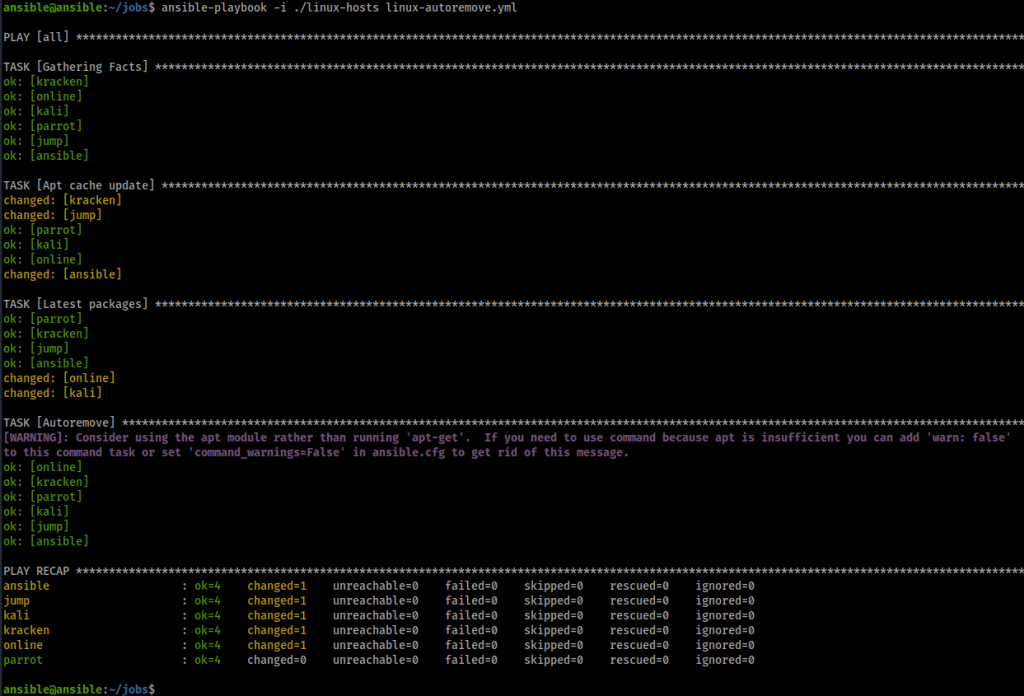Viewport: 1024px width, 696px height.
Task: Click 'changed=0' in the parrot recap row
Action: (277, 660)
